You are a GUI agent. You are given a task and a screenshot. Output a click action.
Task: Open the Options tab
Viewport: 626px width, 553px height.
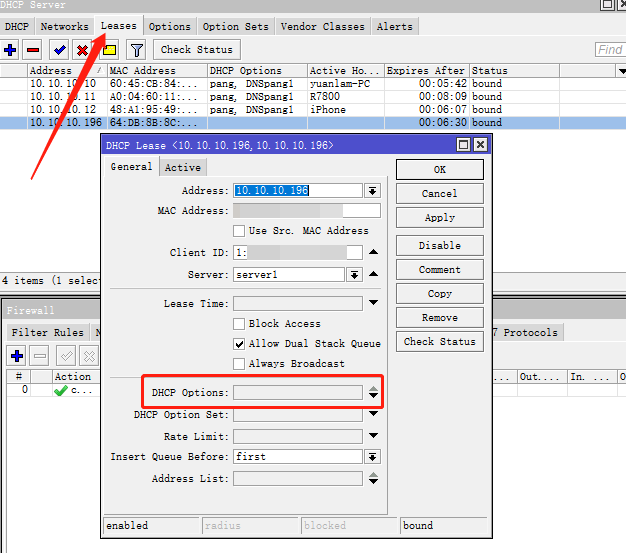tap(170, 27)
